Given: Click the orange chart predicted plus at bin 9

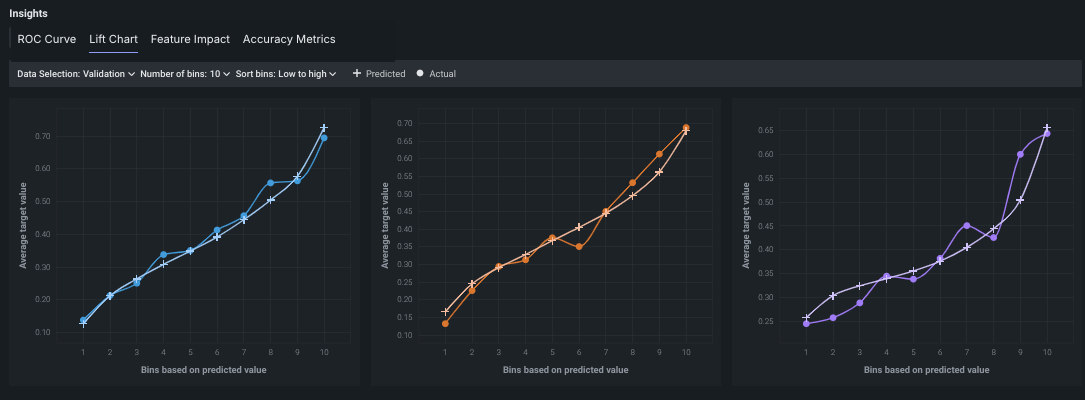Looking at the screenshot, I should click(x=659, y=172).
